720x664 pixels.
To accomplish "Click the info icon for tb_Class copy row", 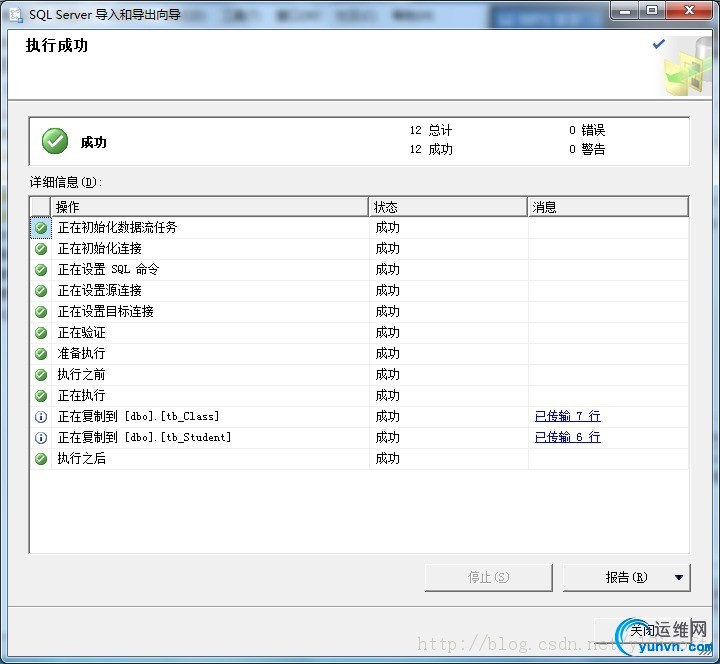I will coord(41,416).
